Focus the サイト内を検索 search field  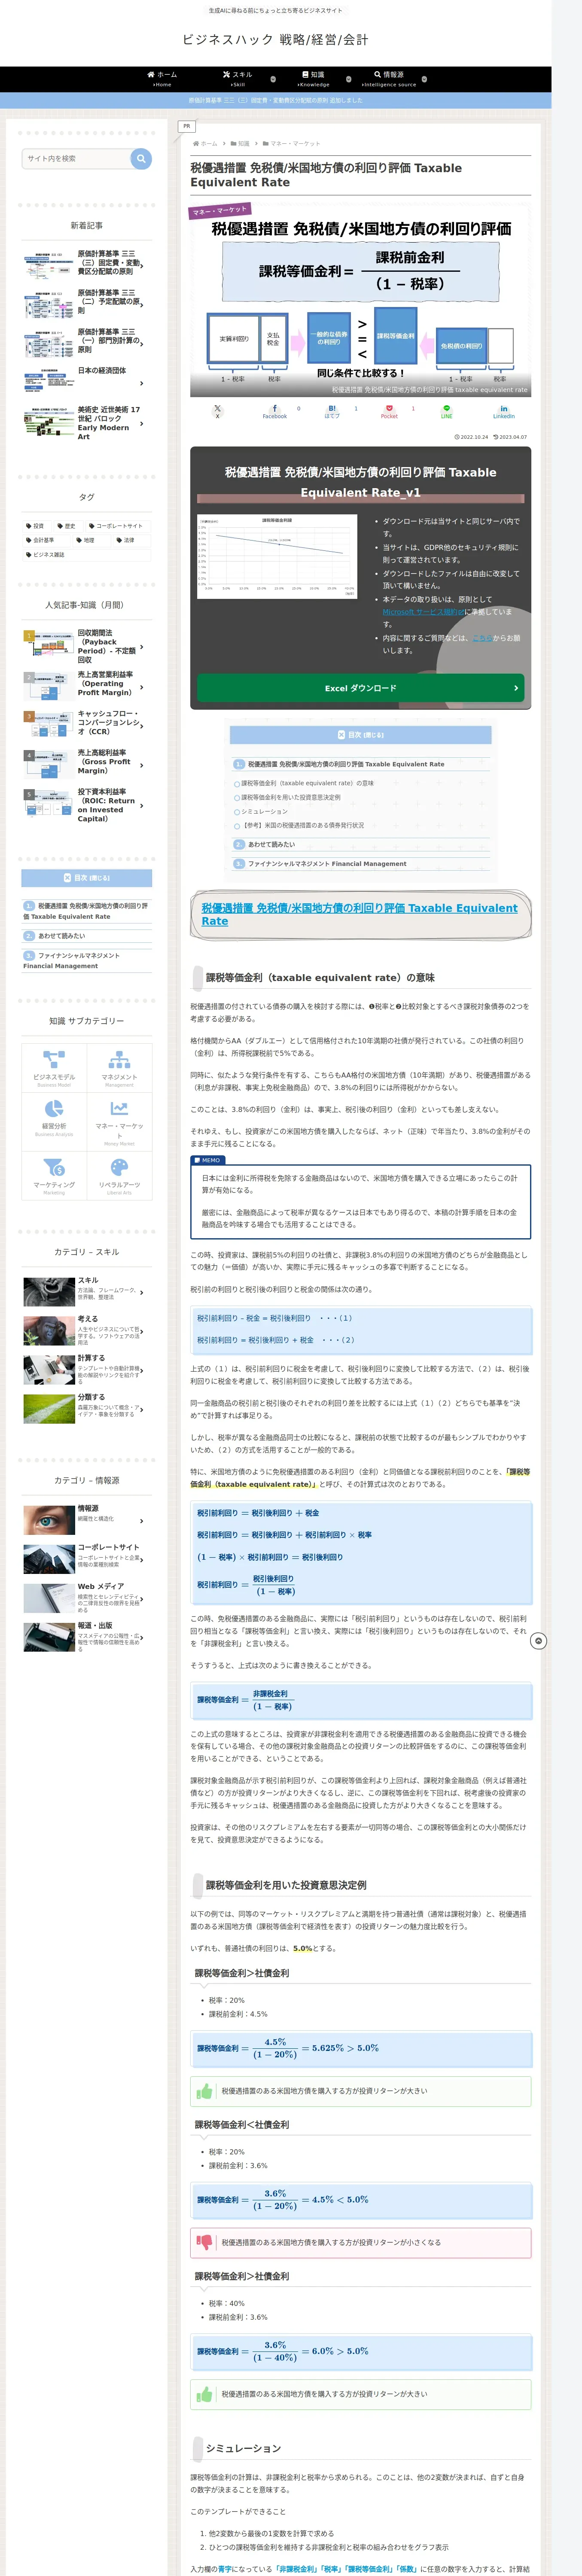(77, 158)
